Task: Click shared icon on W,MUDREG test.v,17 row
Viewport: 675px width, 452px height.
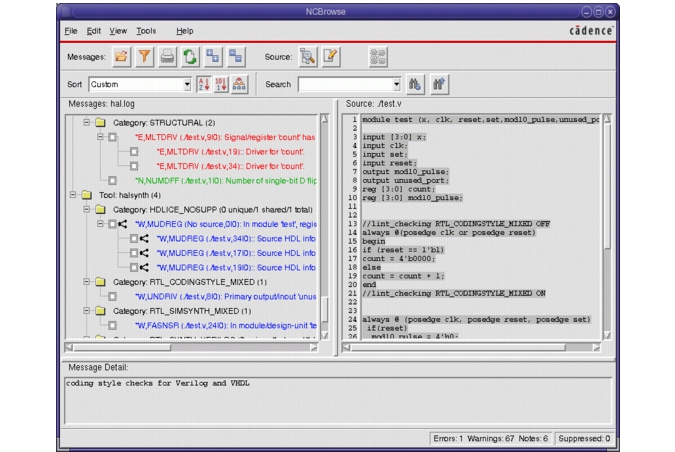Action: pyautogui.click(x=144, y=253)
